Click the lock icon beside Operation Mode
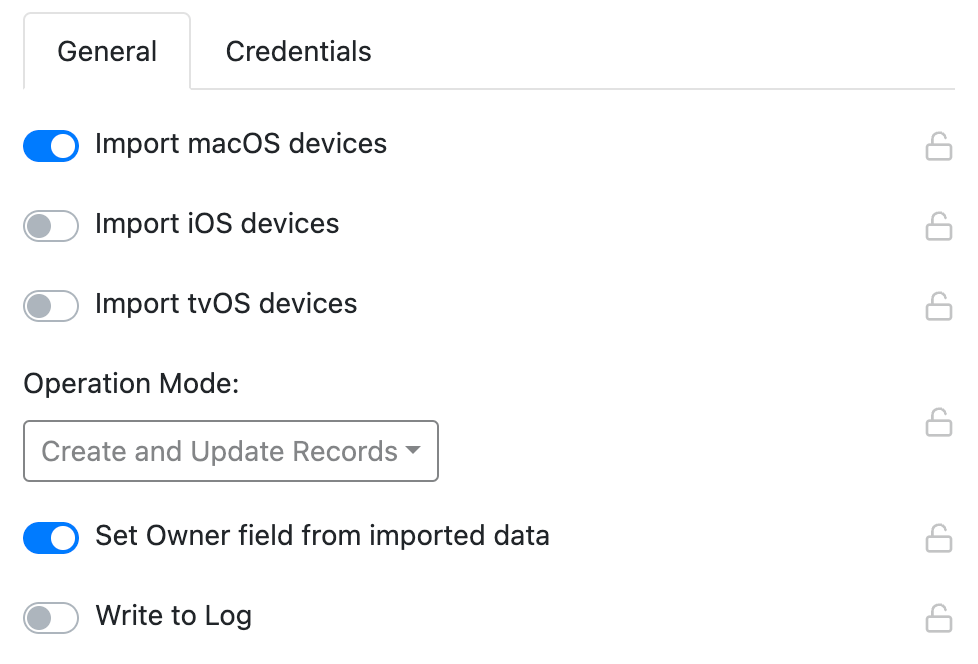This screenshot has height=664, width=978. [939, 423]
